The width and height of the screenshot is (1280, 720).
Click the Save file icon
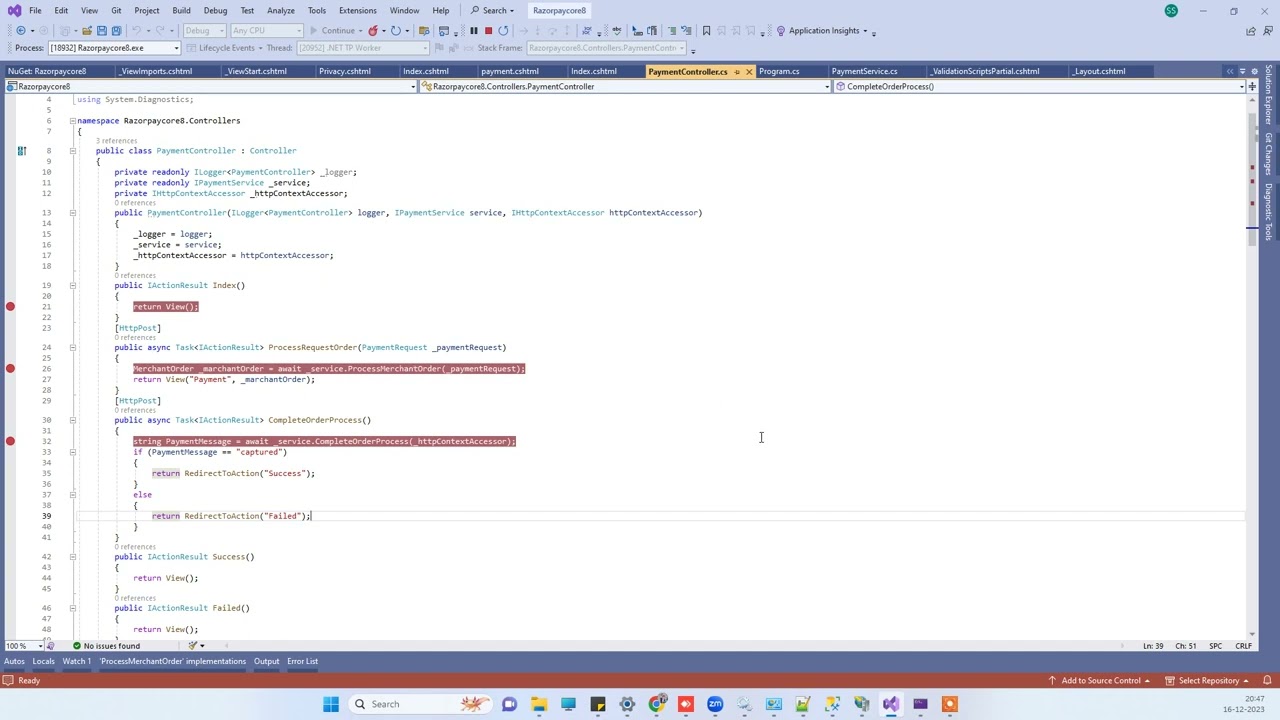coord(101,31)
